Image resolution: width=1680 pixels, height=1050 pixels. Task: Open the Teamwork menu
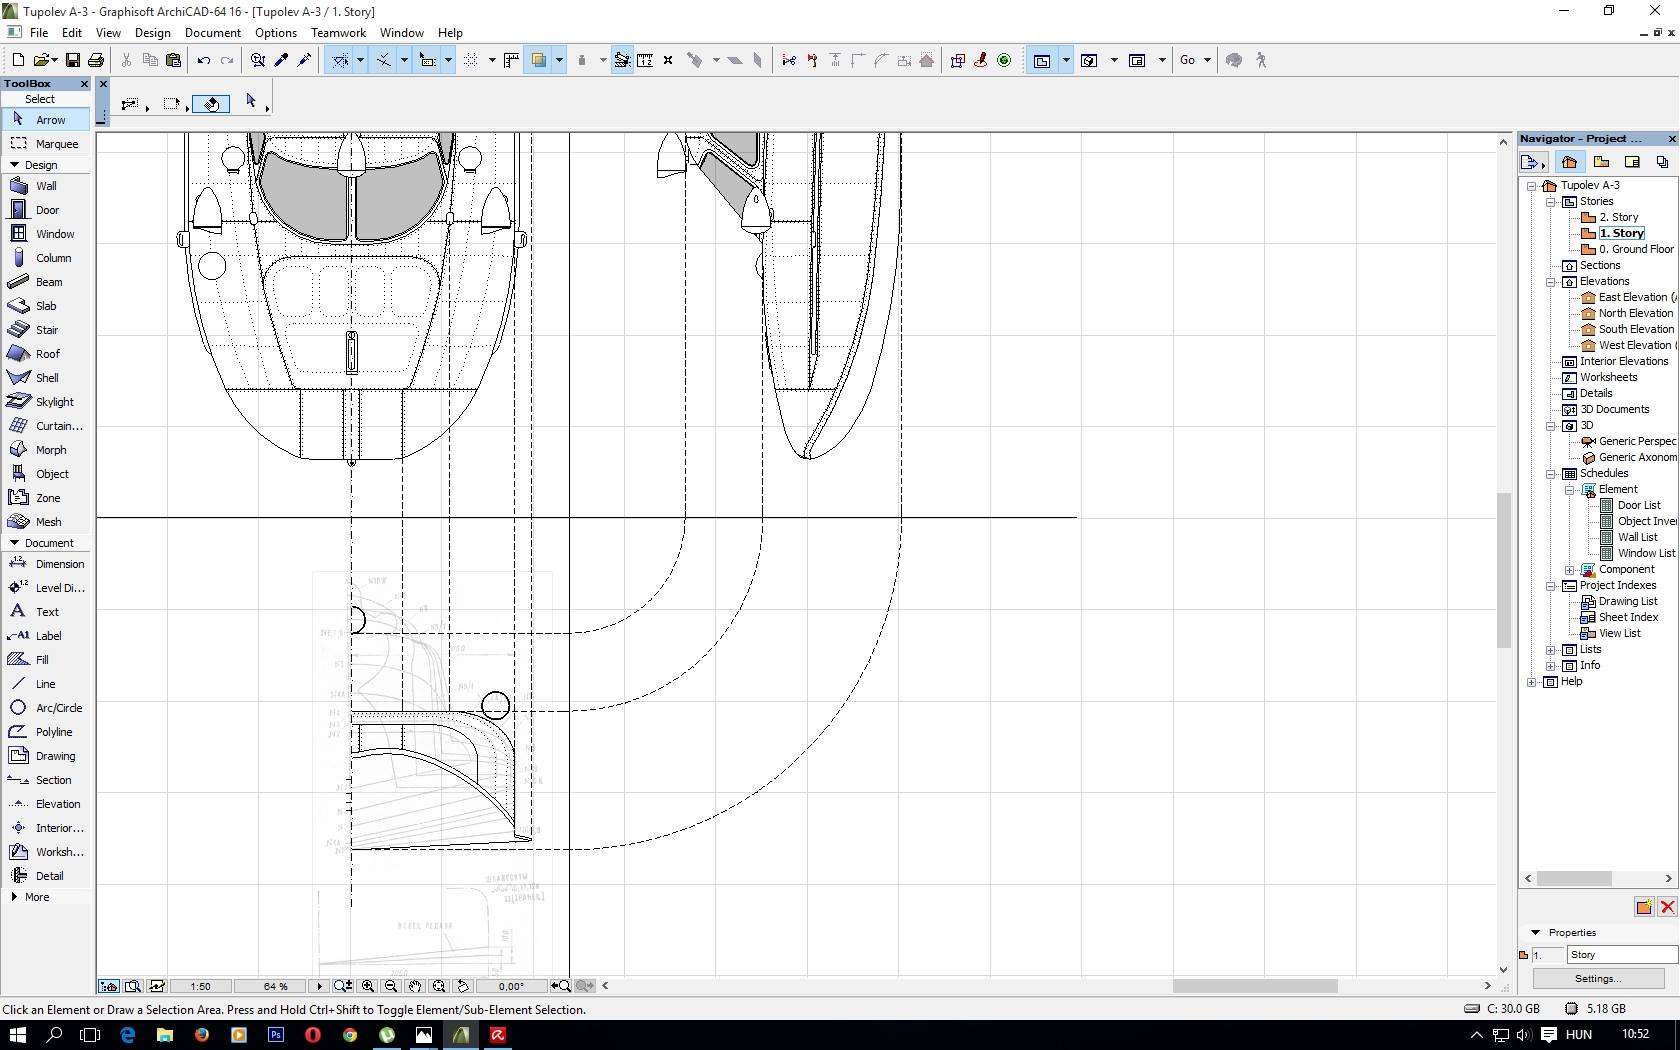[338, 33]
